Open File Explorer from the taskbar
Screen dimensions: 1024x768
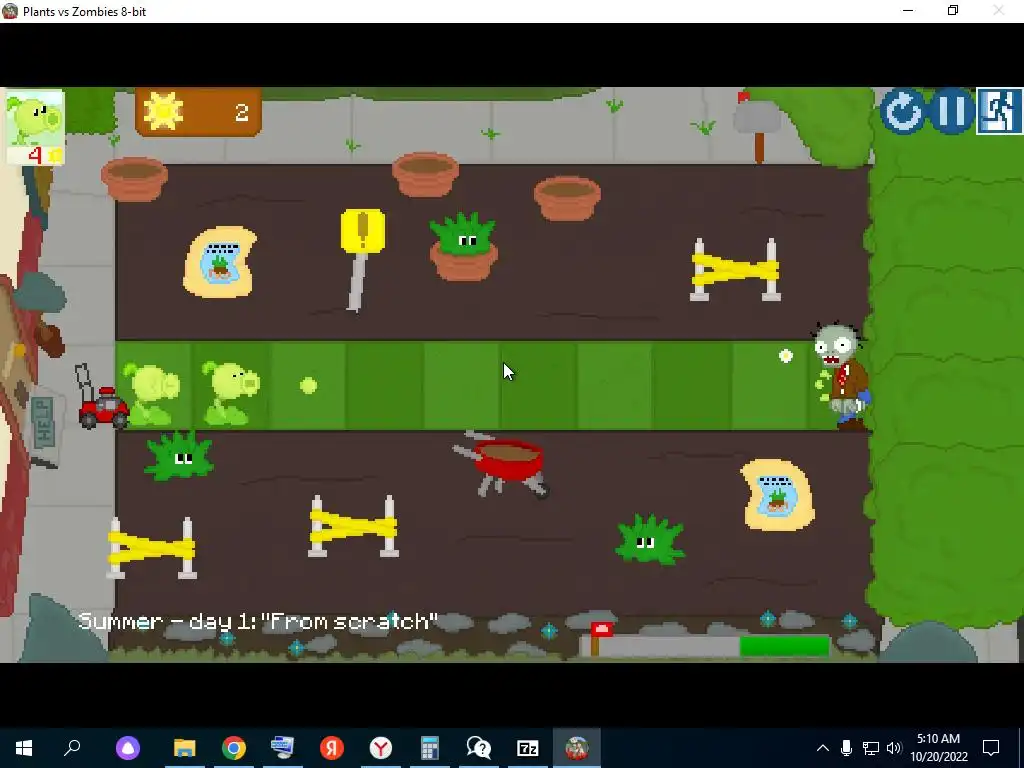pyautogui.click(x=185, y=748)
